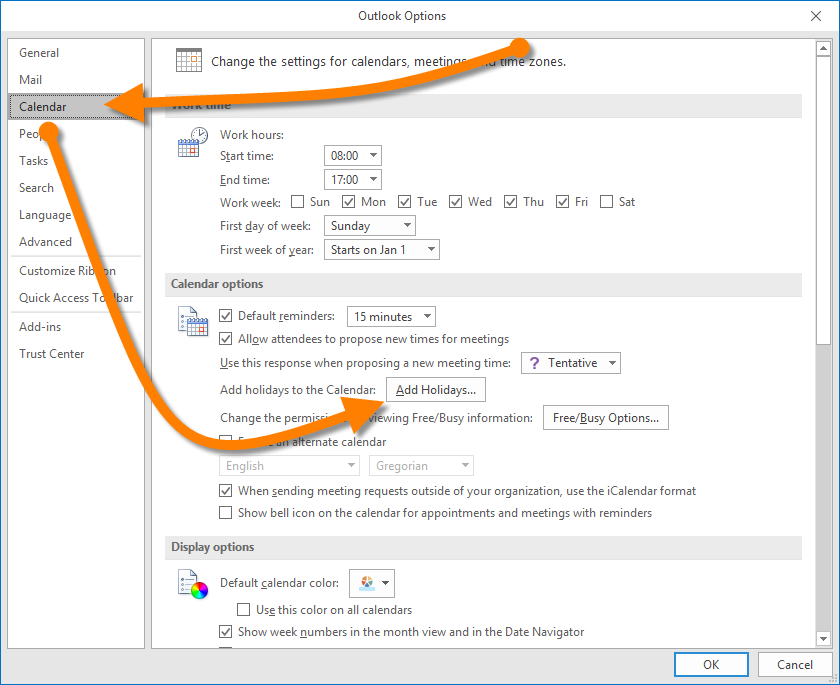Image resolution: width=840 pixels, height=685 pixels.
Task: Click the Display options color wheel icon
Action: (191, 583)
